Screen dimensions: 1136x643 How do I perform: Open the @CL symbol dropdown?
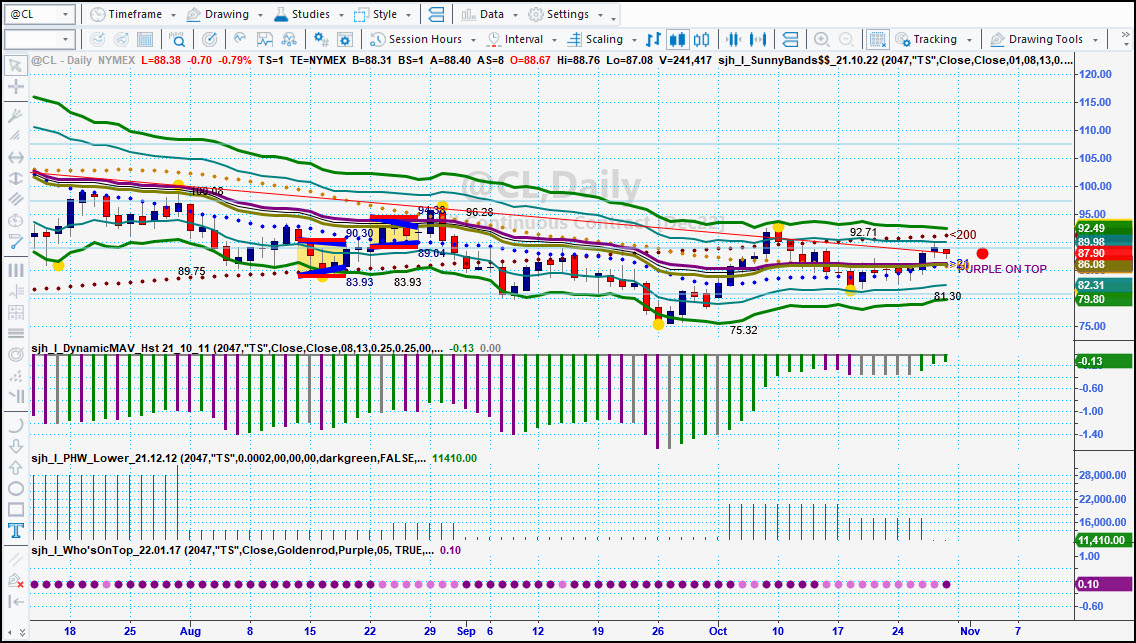pos(65,14)
